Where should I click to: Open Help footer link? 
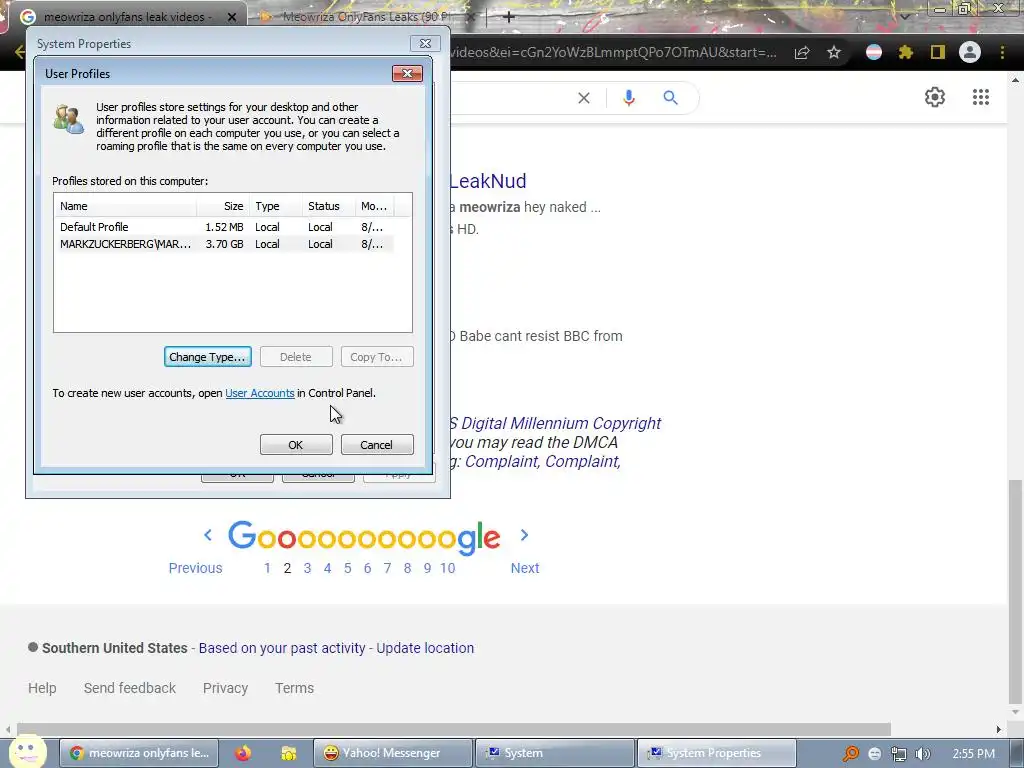[42, 688]
